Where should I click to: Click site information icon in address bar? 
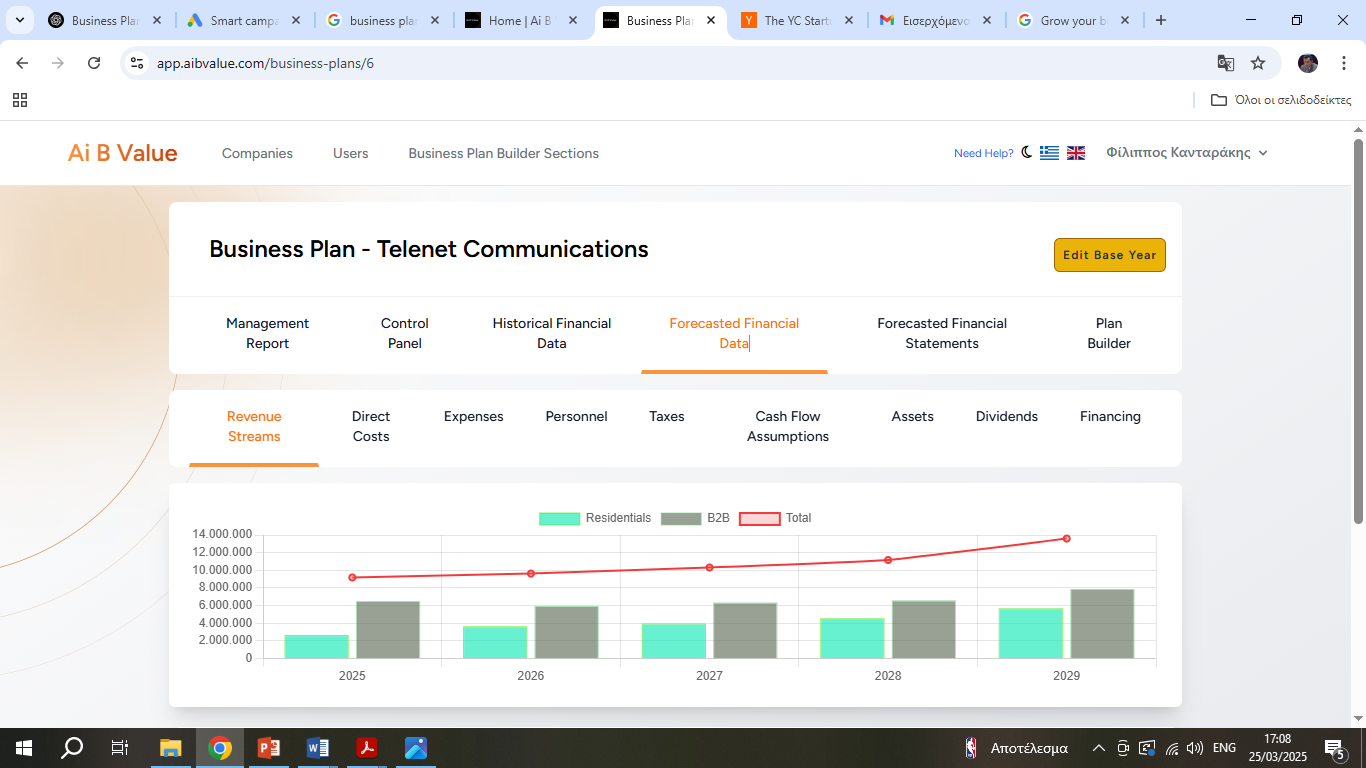[x=138, y=63]
